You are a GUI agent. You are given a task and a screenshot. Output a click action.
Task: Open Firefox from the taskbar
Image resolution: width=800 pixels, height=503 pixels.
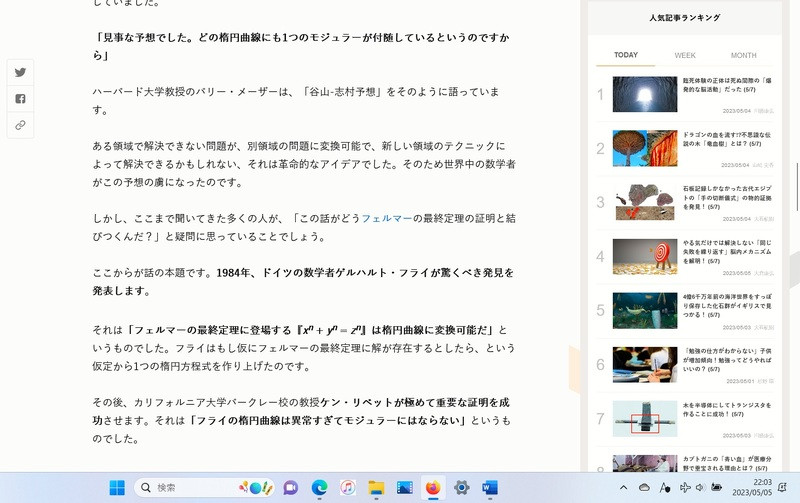point(433,487)
